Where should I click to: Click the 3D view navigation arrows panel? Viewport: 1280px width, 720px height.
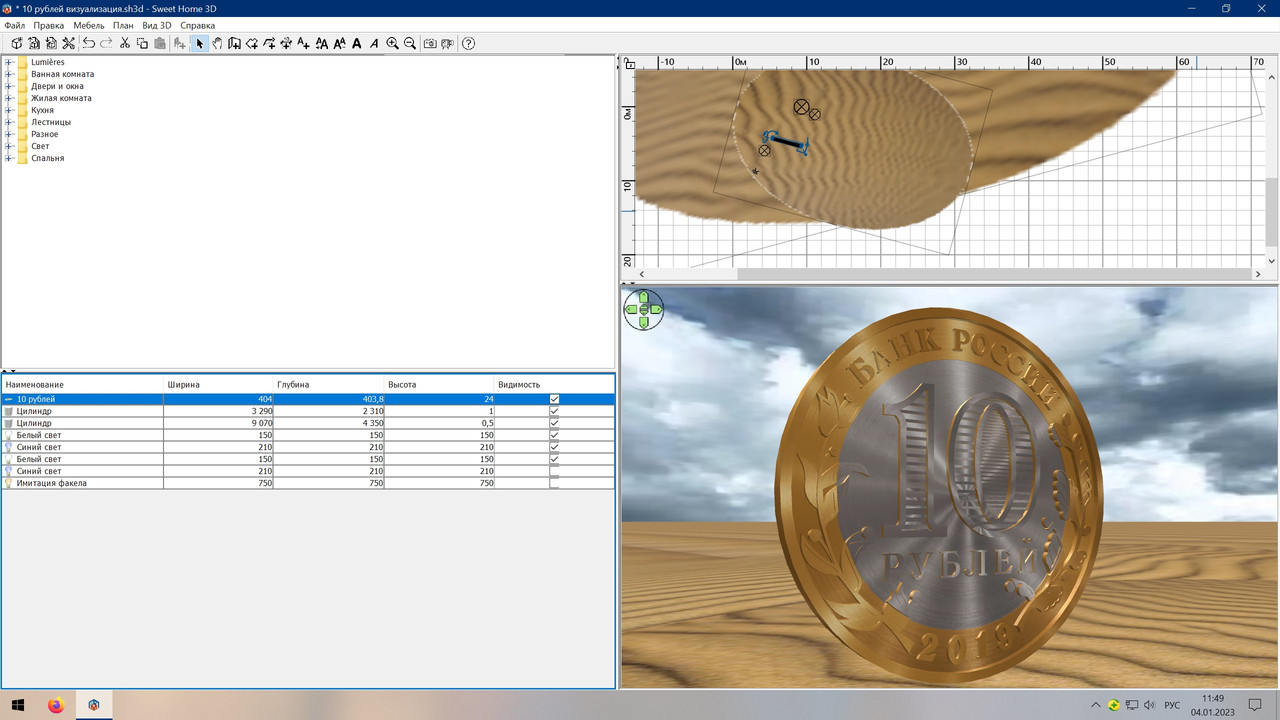(643, 310)
